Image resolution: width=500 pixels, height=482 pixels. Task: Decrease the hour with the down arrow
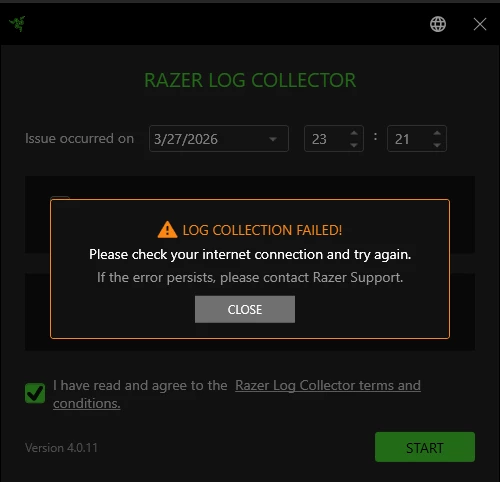click(354, 145)
